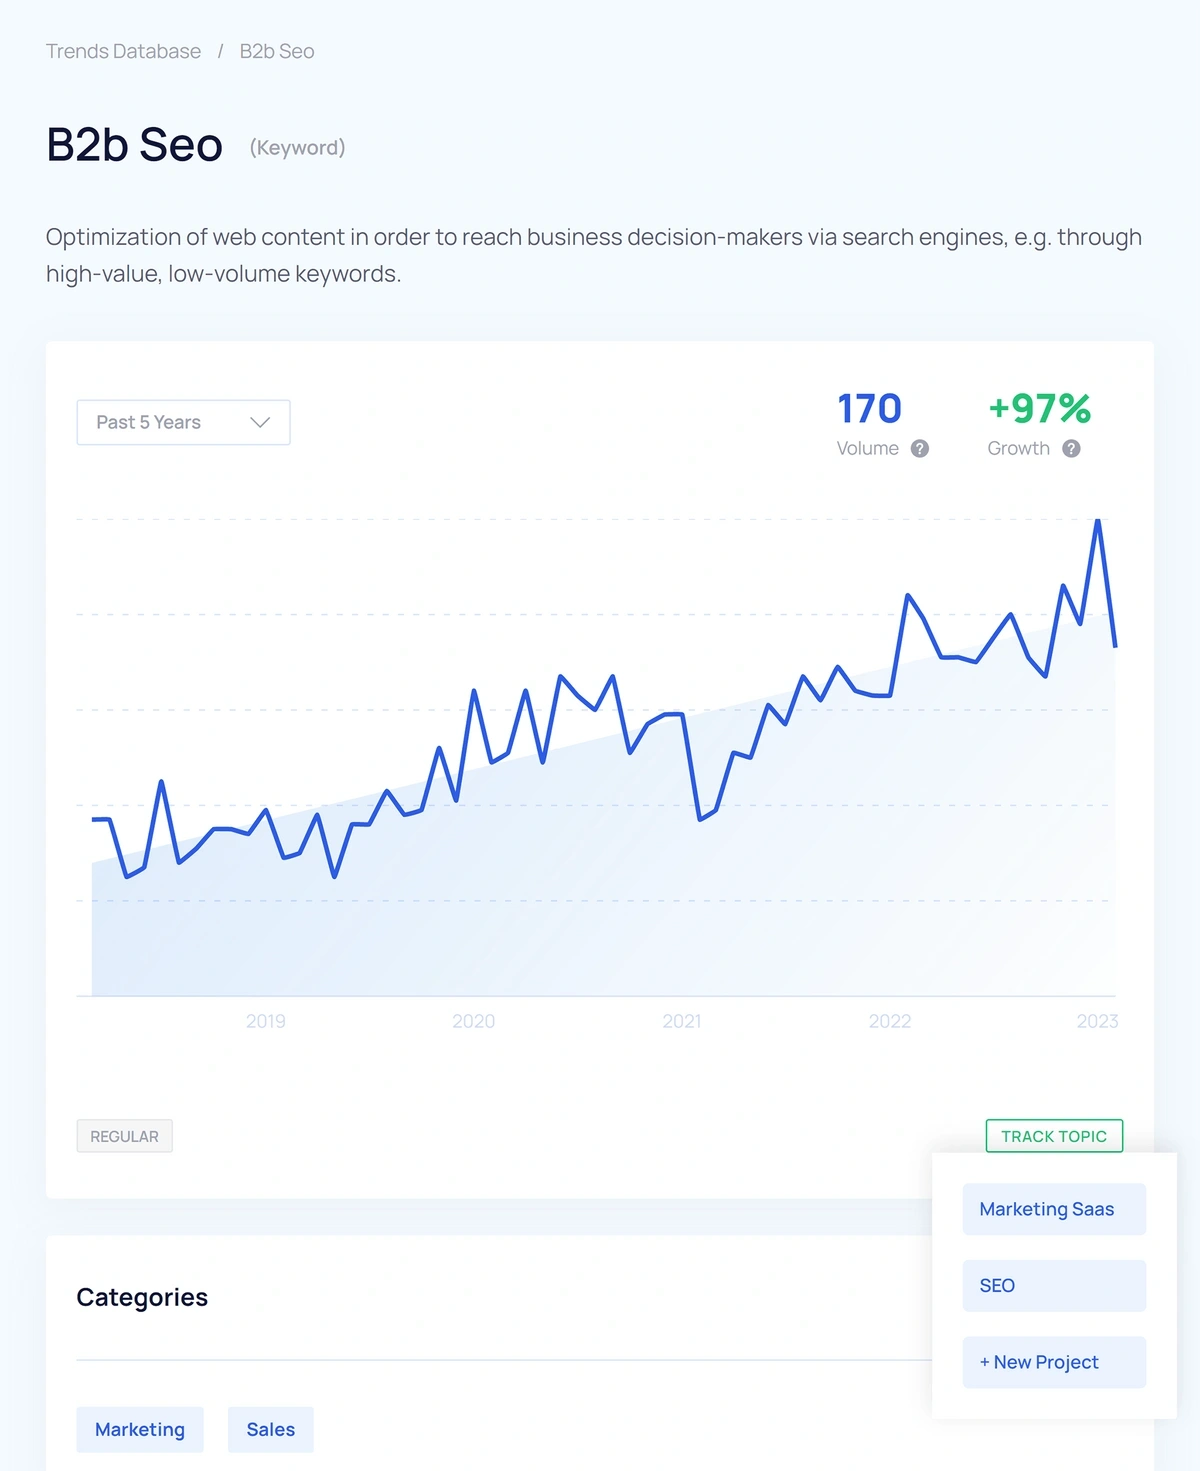The height and width of the screenshot is (1471, 1200).
Task: Select the B2b Seo breadcrumb item
Action: 275,51
